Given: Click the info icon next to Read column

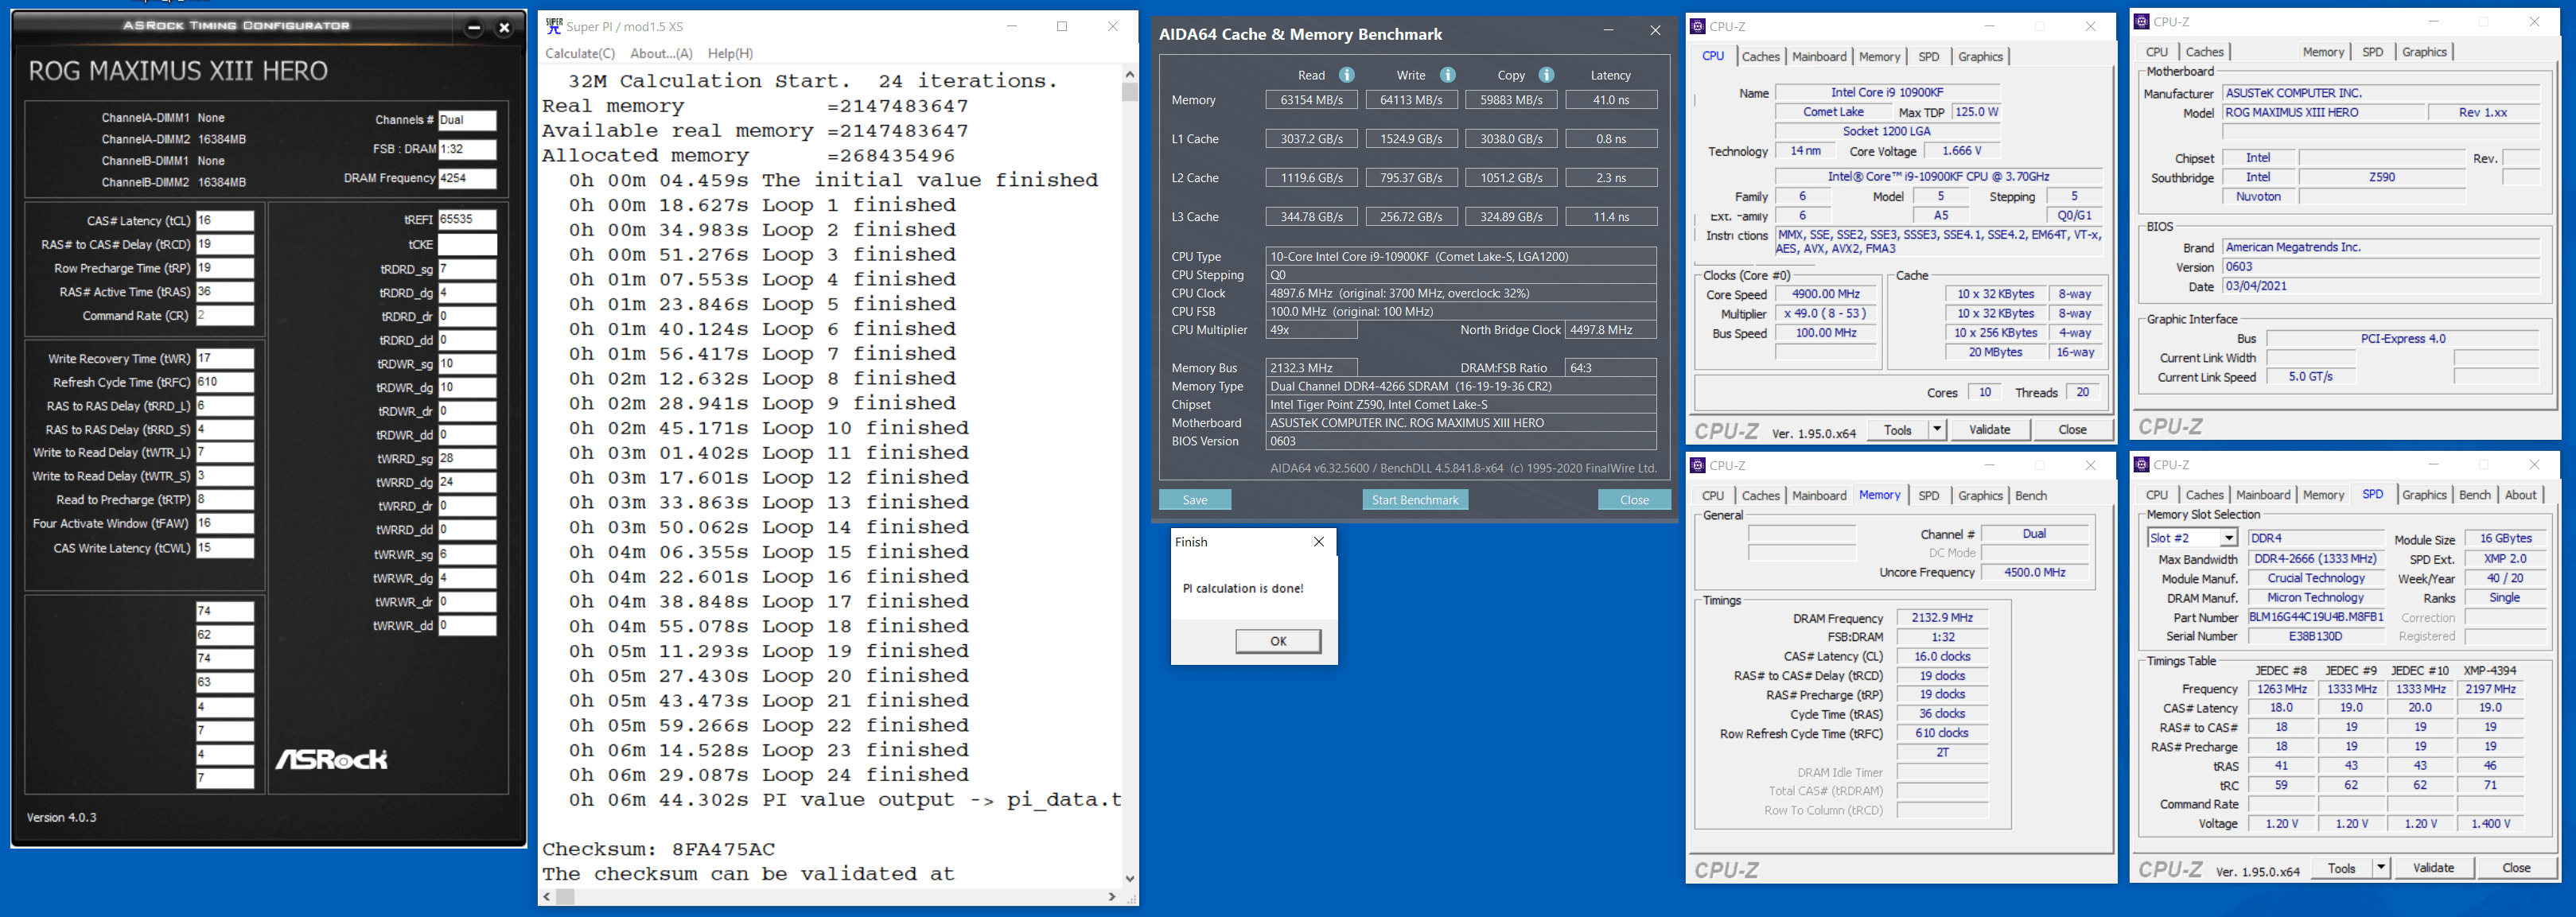Looking at the screenshot, I should 1346,75.
